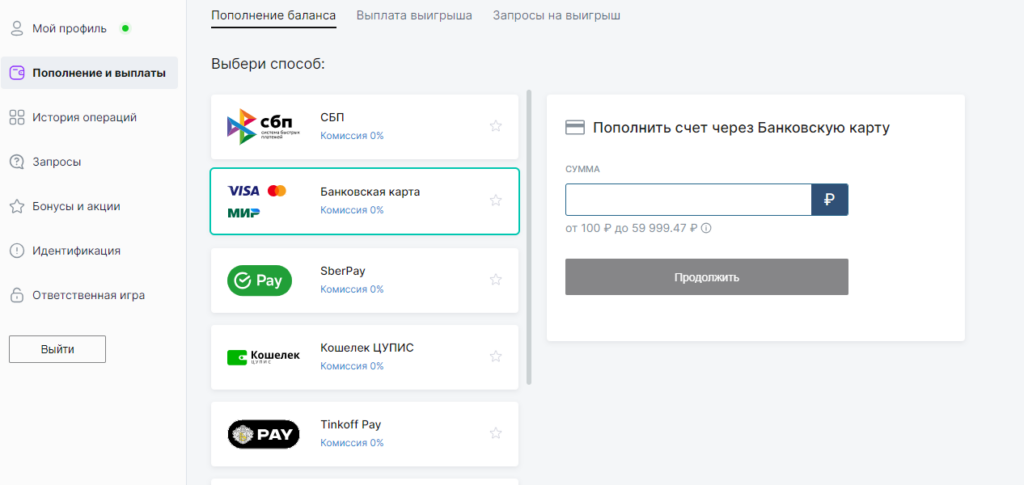Click the Запросы question bubble icon
The width and height of the screenshot is (1024, 485).
[x=17, y=162]
